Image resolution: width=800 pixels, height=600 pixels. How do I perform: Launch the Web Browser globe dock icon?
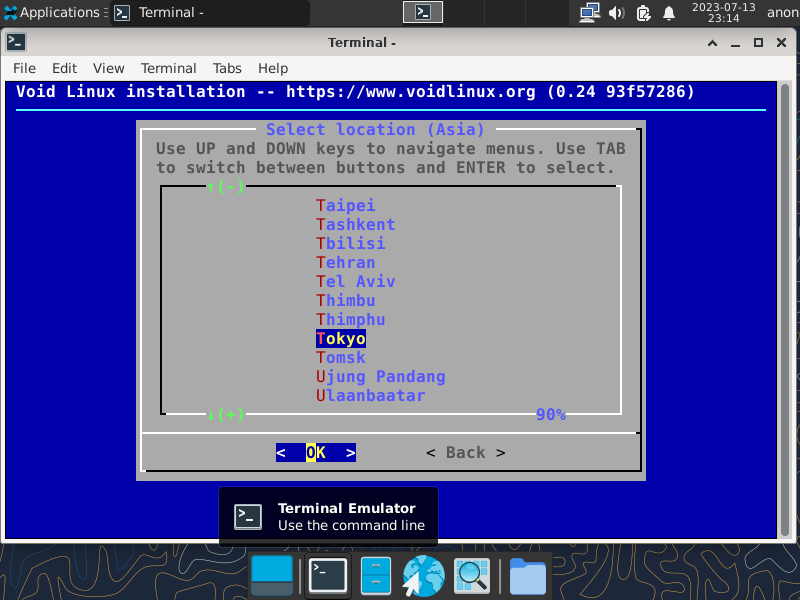pyautogui.click(x=423, y=576)
